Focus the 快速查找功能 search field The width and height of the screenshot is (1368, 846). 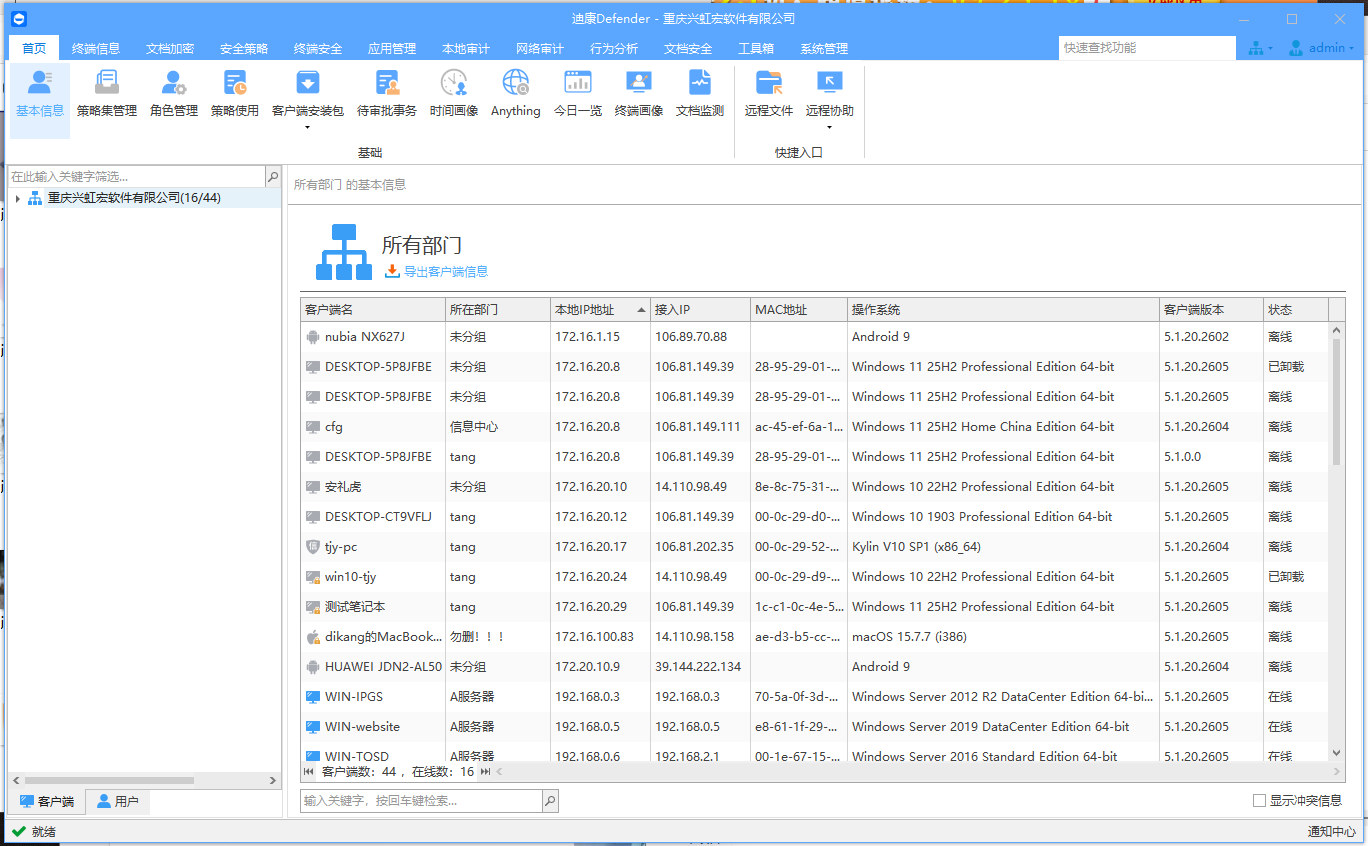[1148, 48]
